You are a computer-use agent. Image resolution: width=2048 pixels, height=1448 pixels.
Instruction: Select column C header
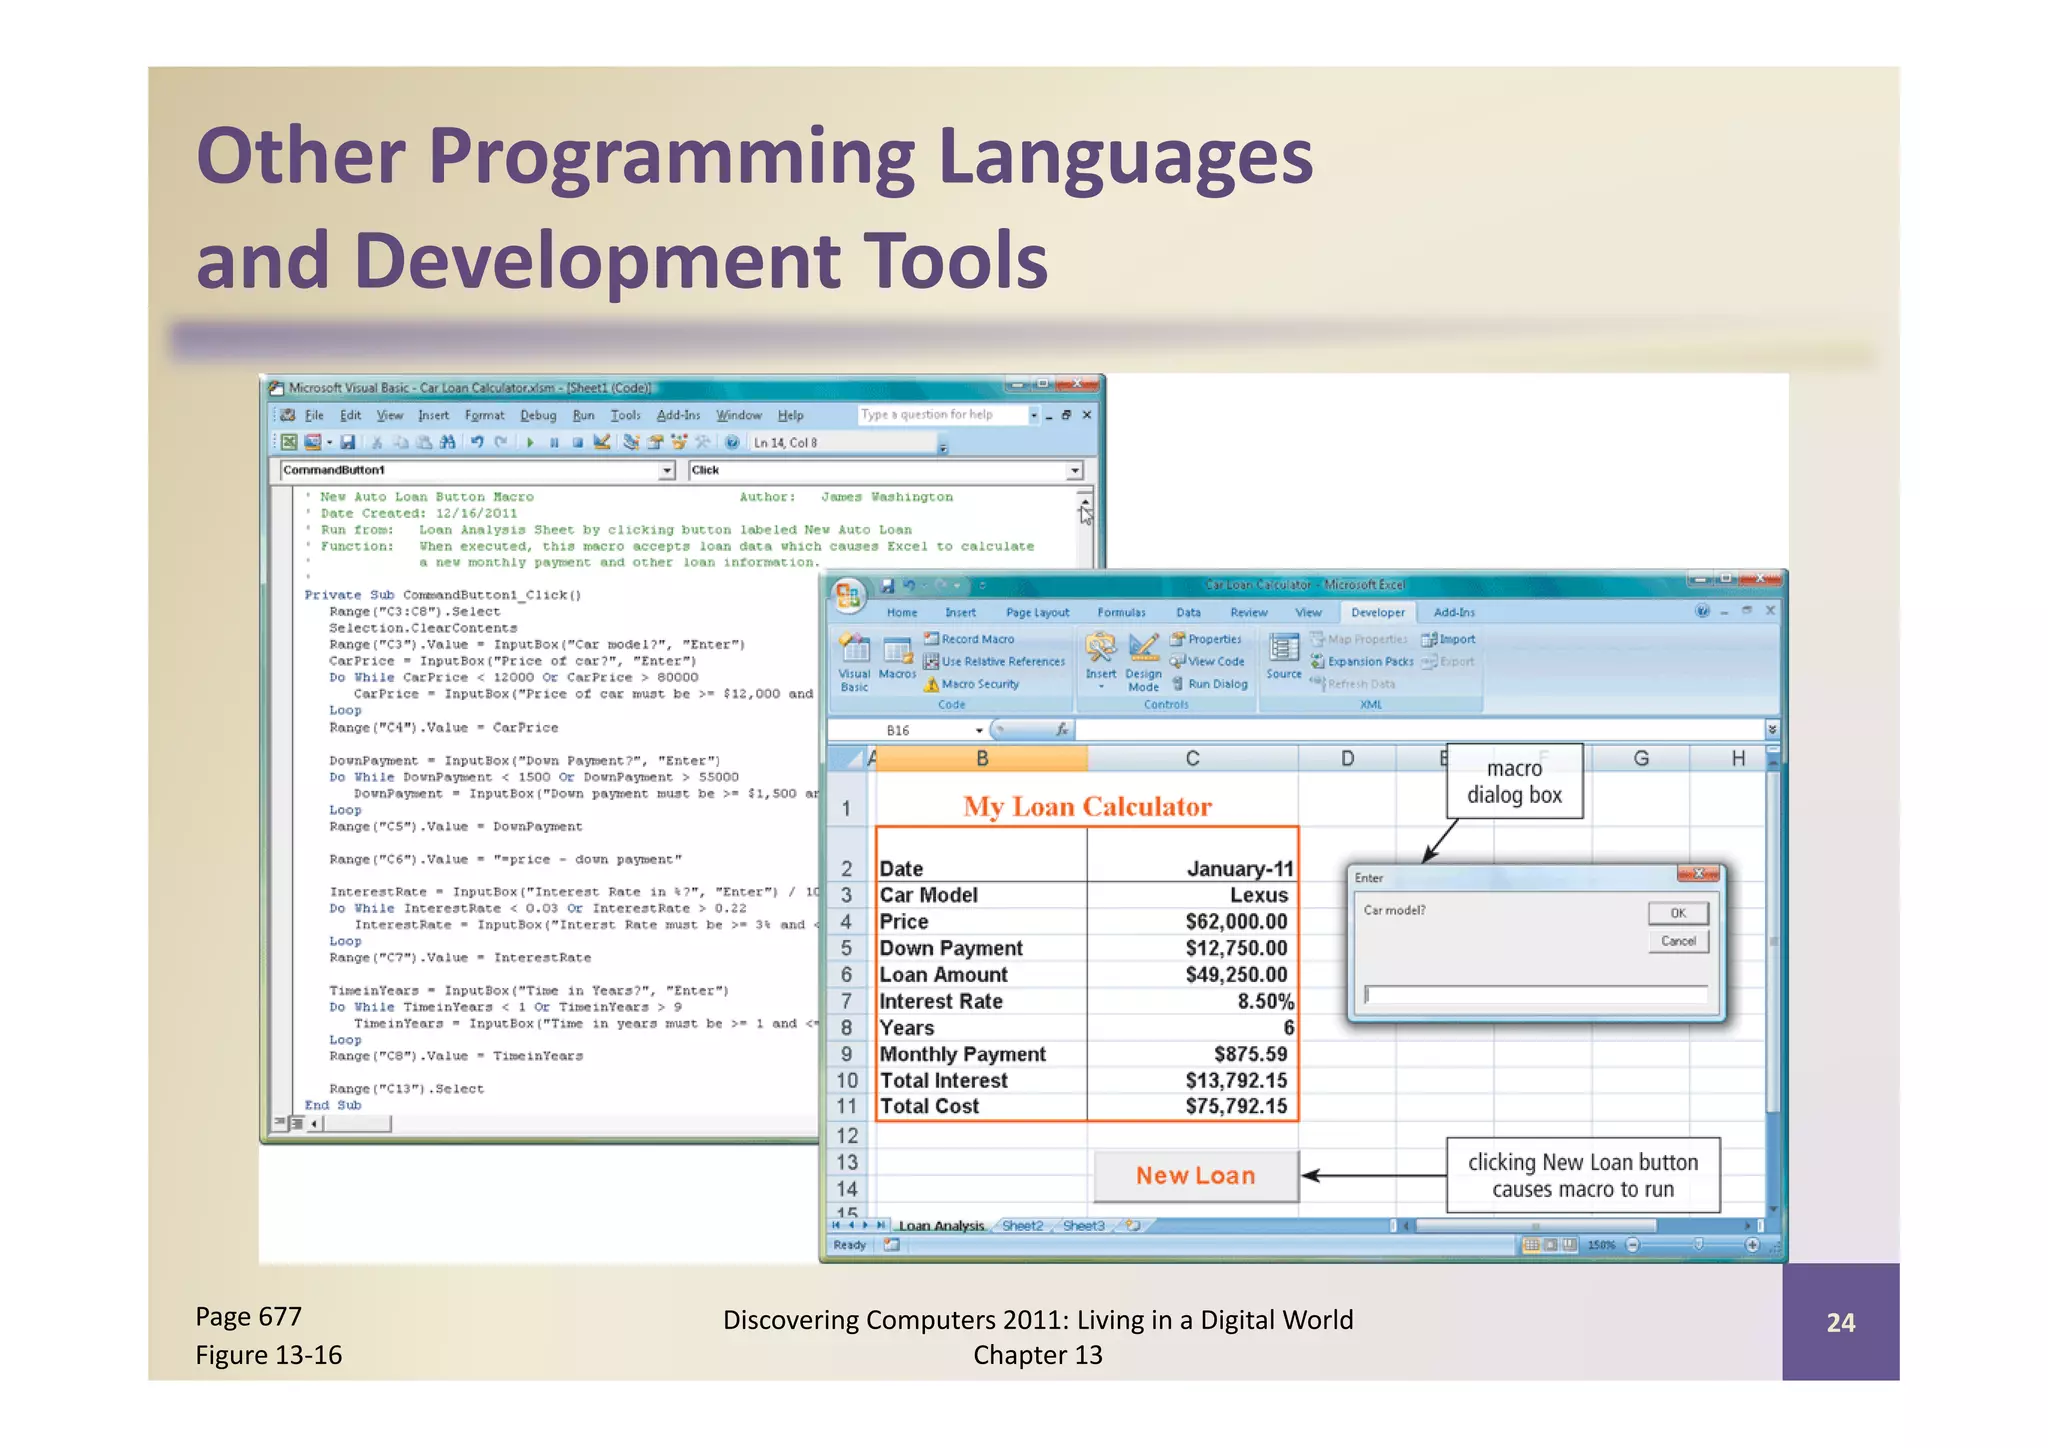(x=1192, y=759)
